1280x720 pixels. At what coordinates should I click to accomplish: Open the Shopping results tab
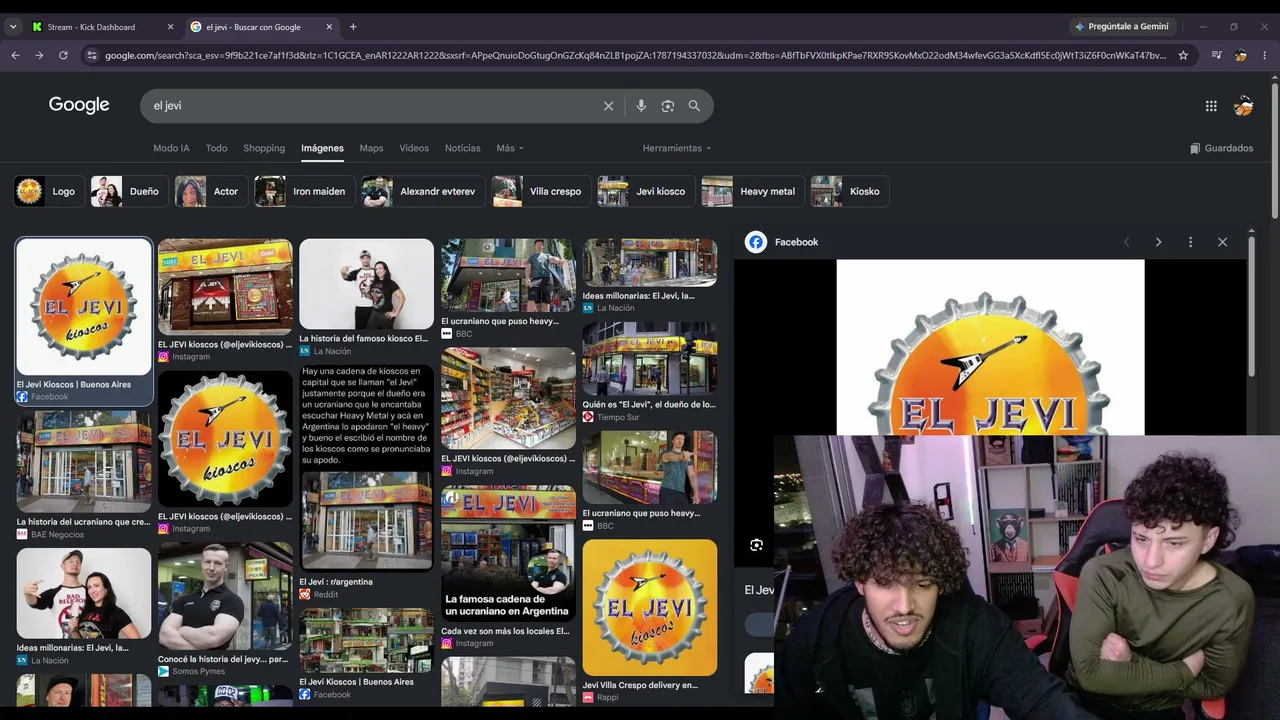264,148
